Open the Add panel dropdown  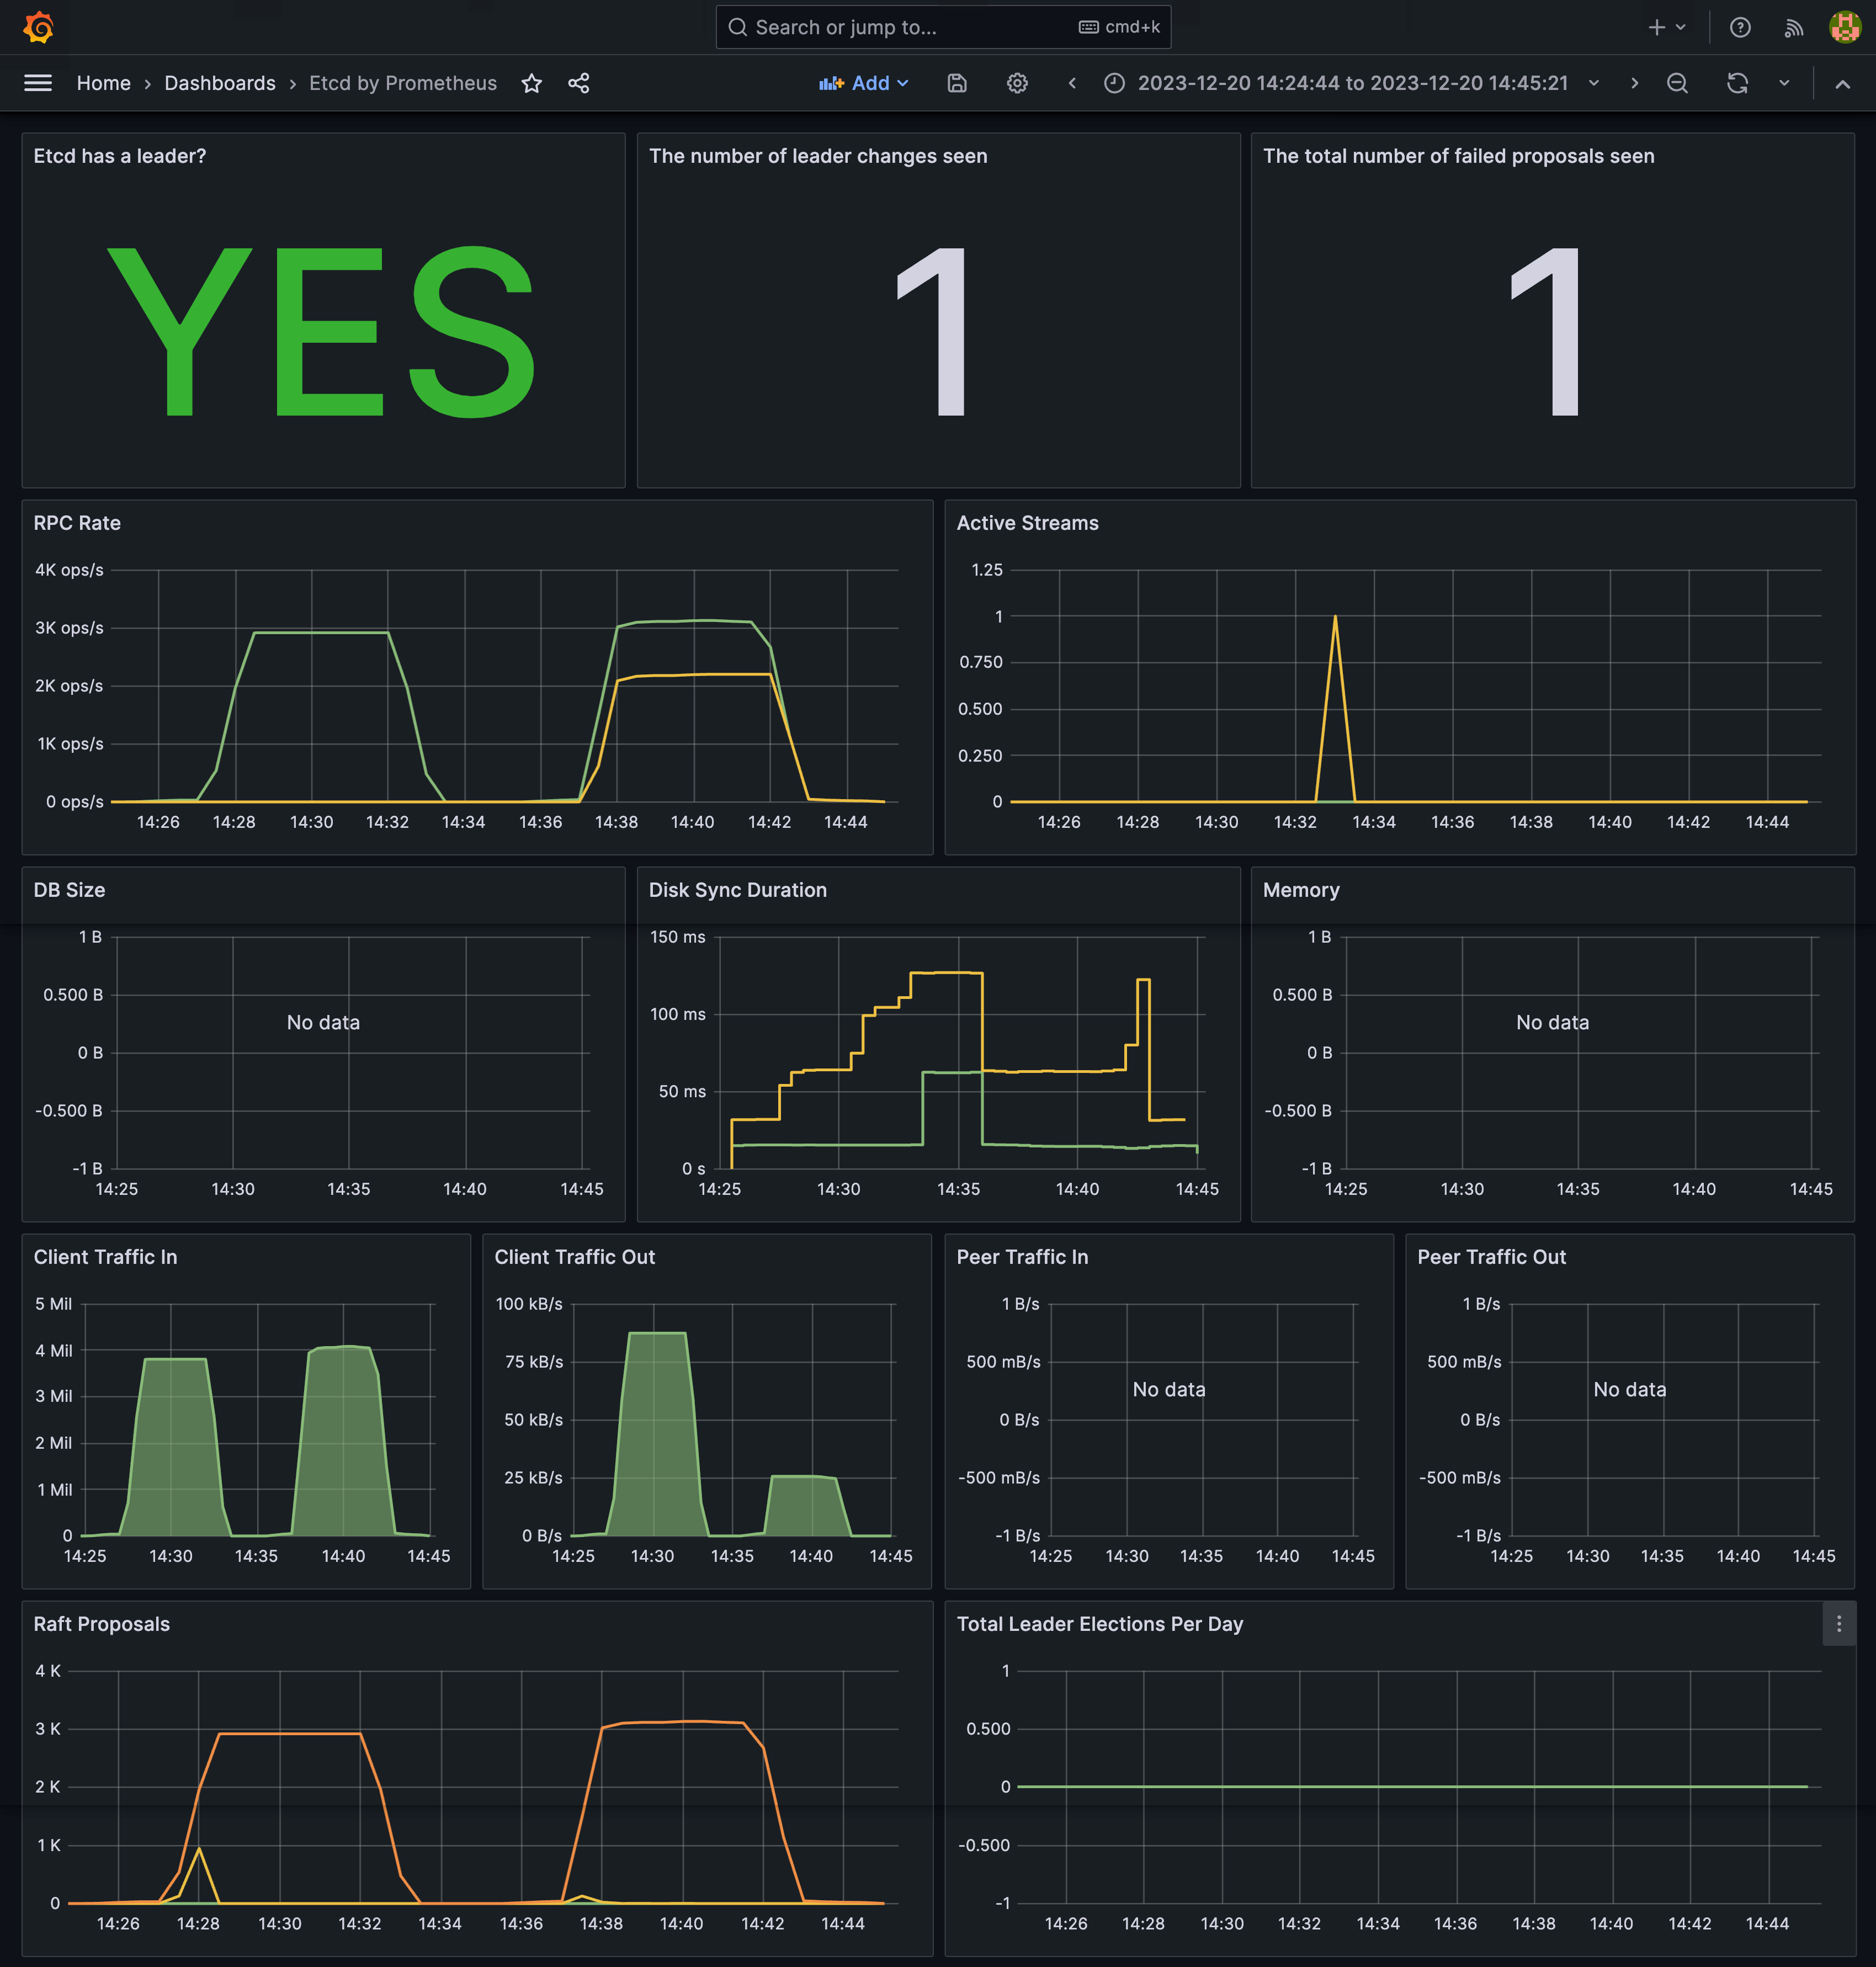[864, 83]
